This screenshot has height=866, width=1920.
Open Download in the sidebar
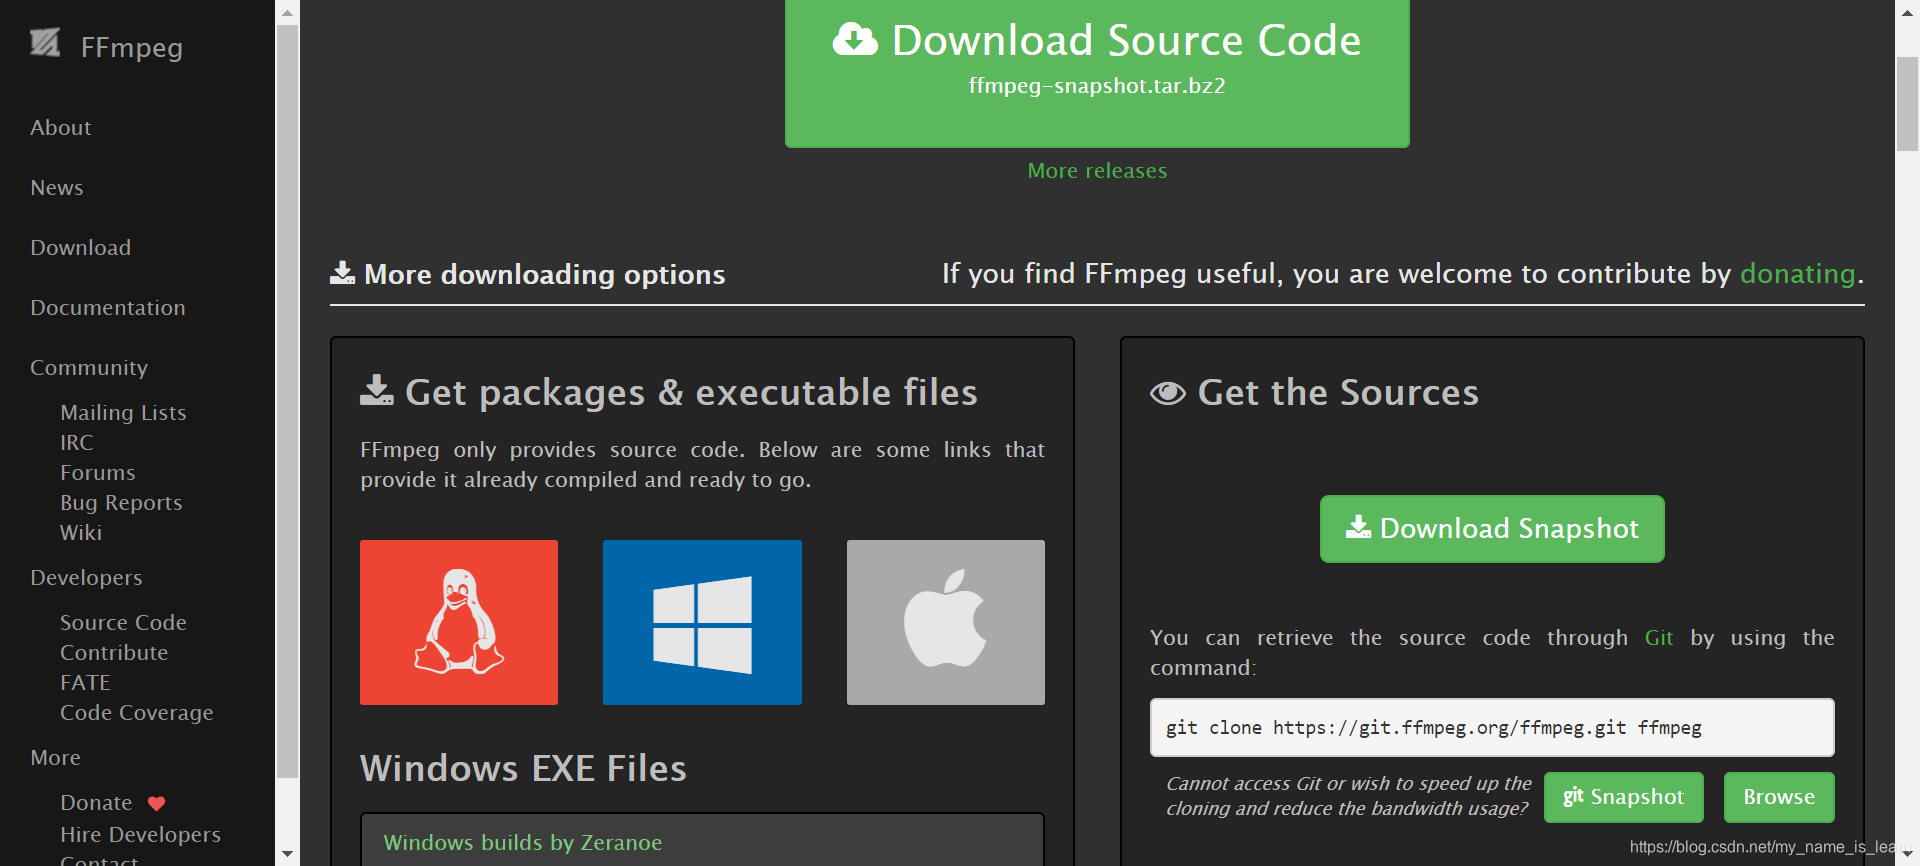click(x=81, y=248)
